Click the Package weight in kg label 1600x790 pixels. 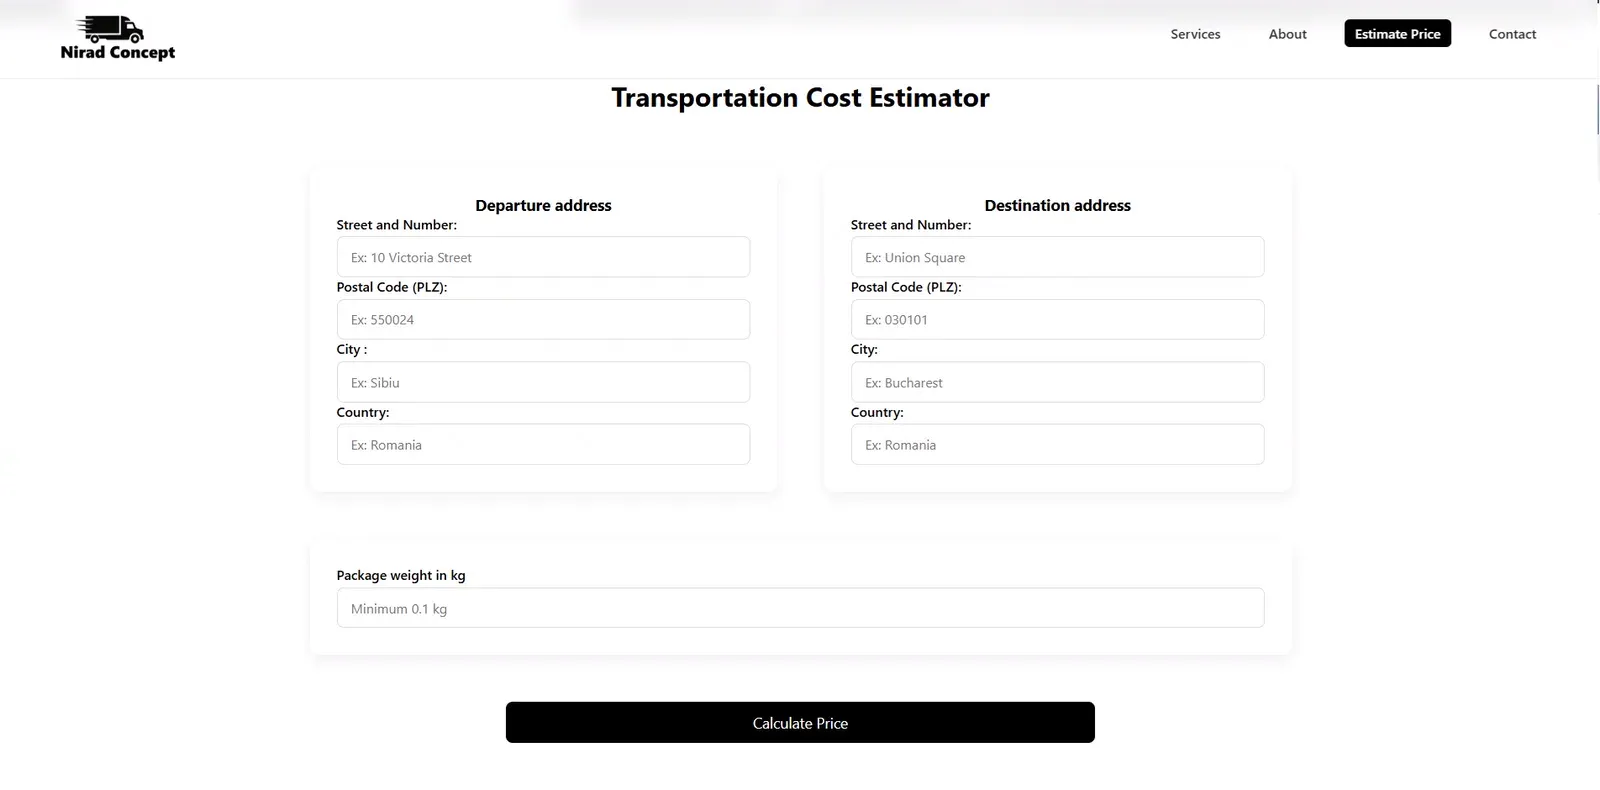[401, 575]
